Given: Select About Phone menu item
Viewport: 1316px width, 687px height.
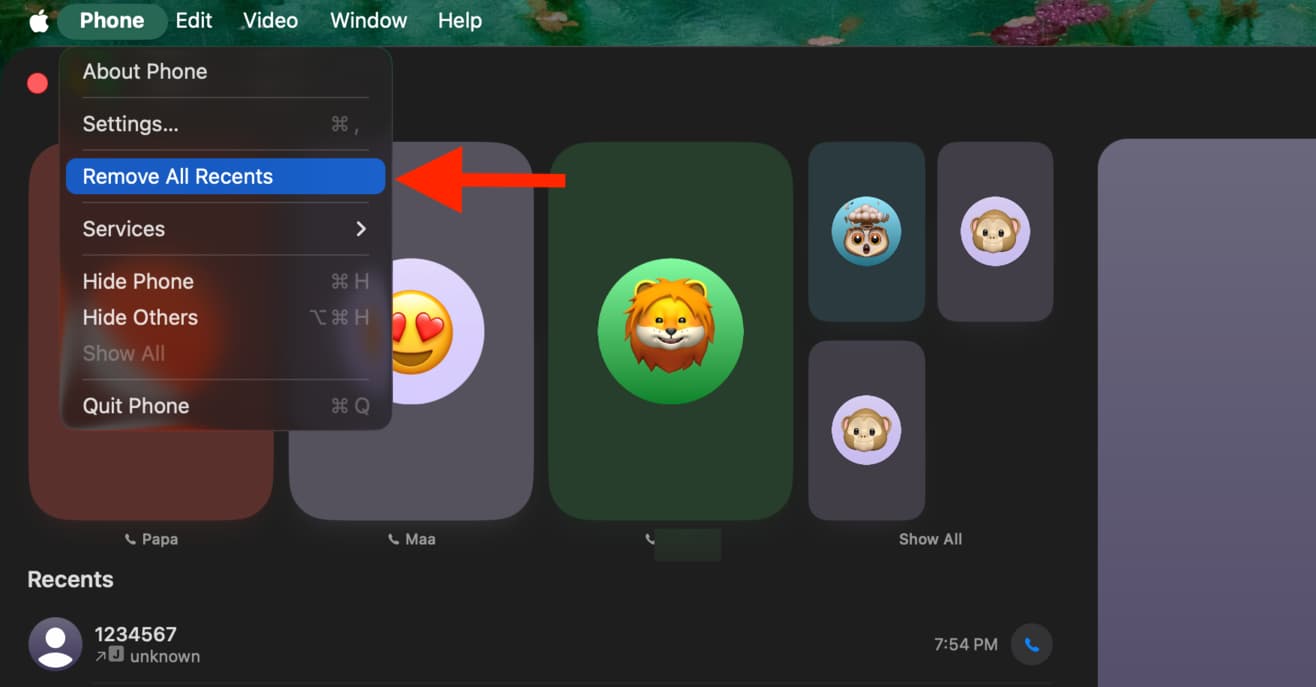Looking at the screenshot, I should click(x=225, y=72).
